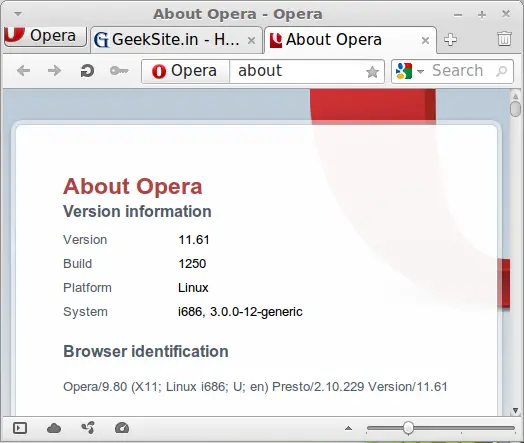Click the version number 11.61

[x=194, y=240]
